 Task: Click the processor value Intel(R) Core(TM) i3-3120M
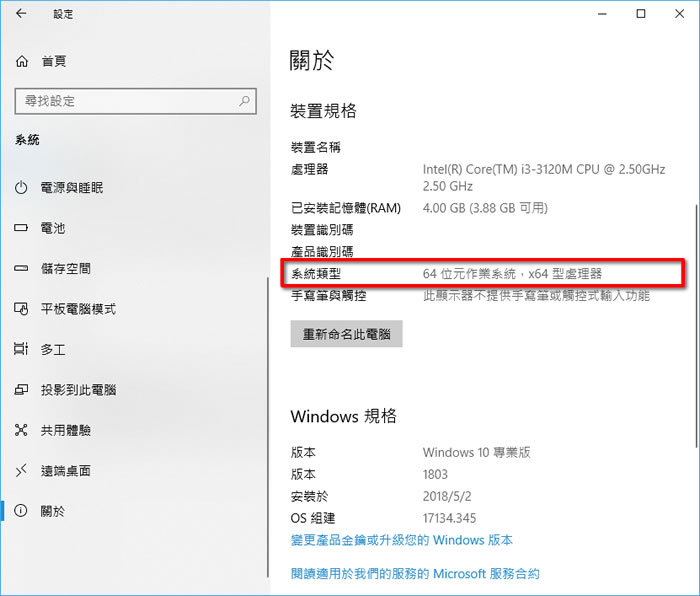click(x=544, y=178)
